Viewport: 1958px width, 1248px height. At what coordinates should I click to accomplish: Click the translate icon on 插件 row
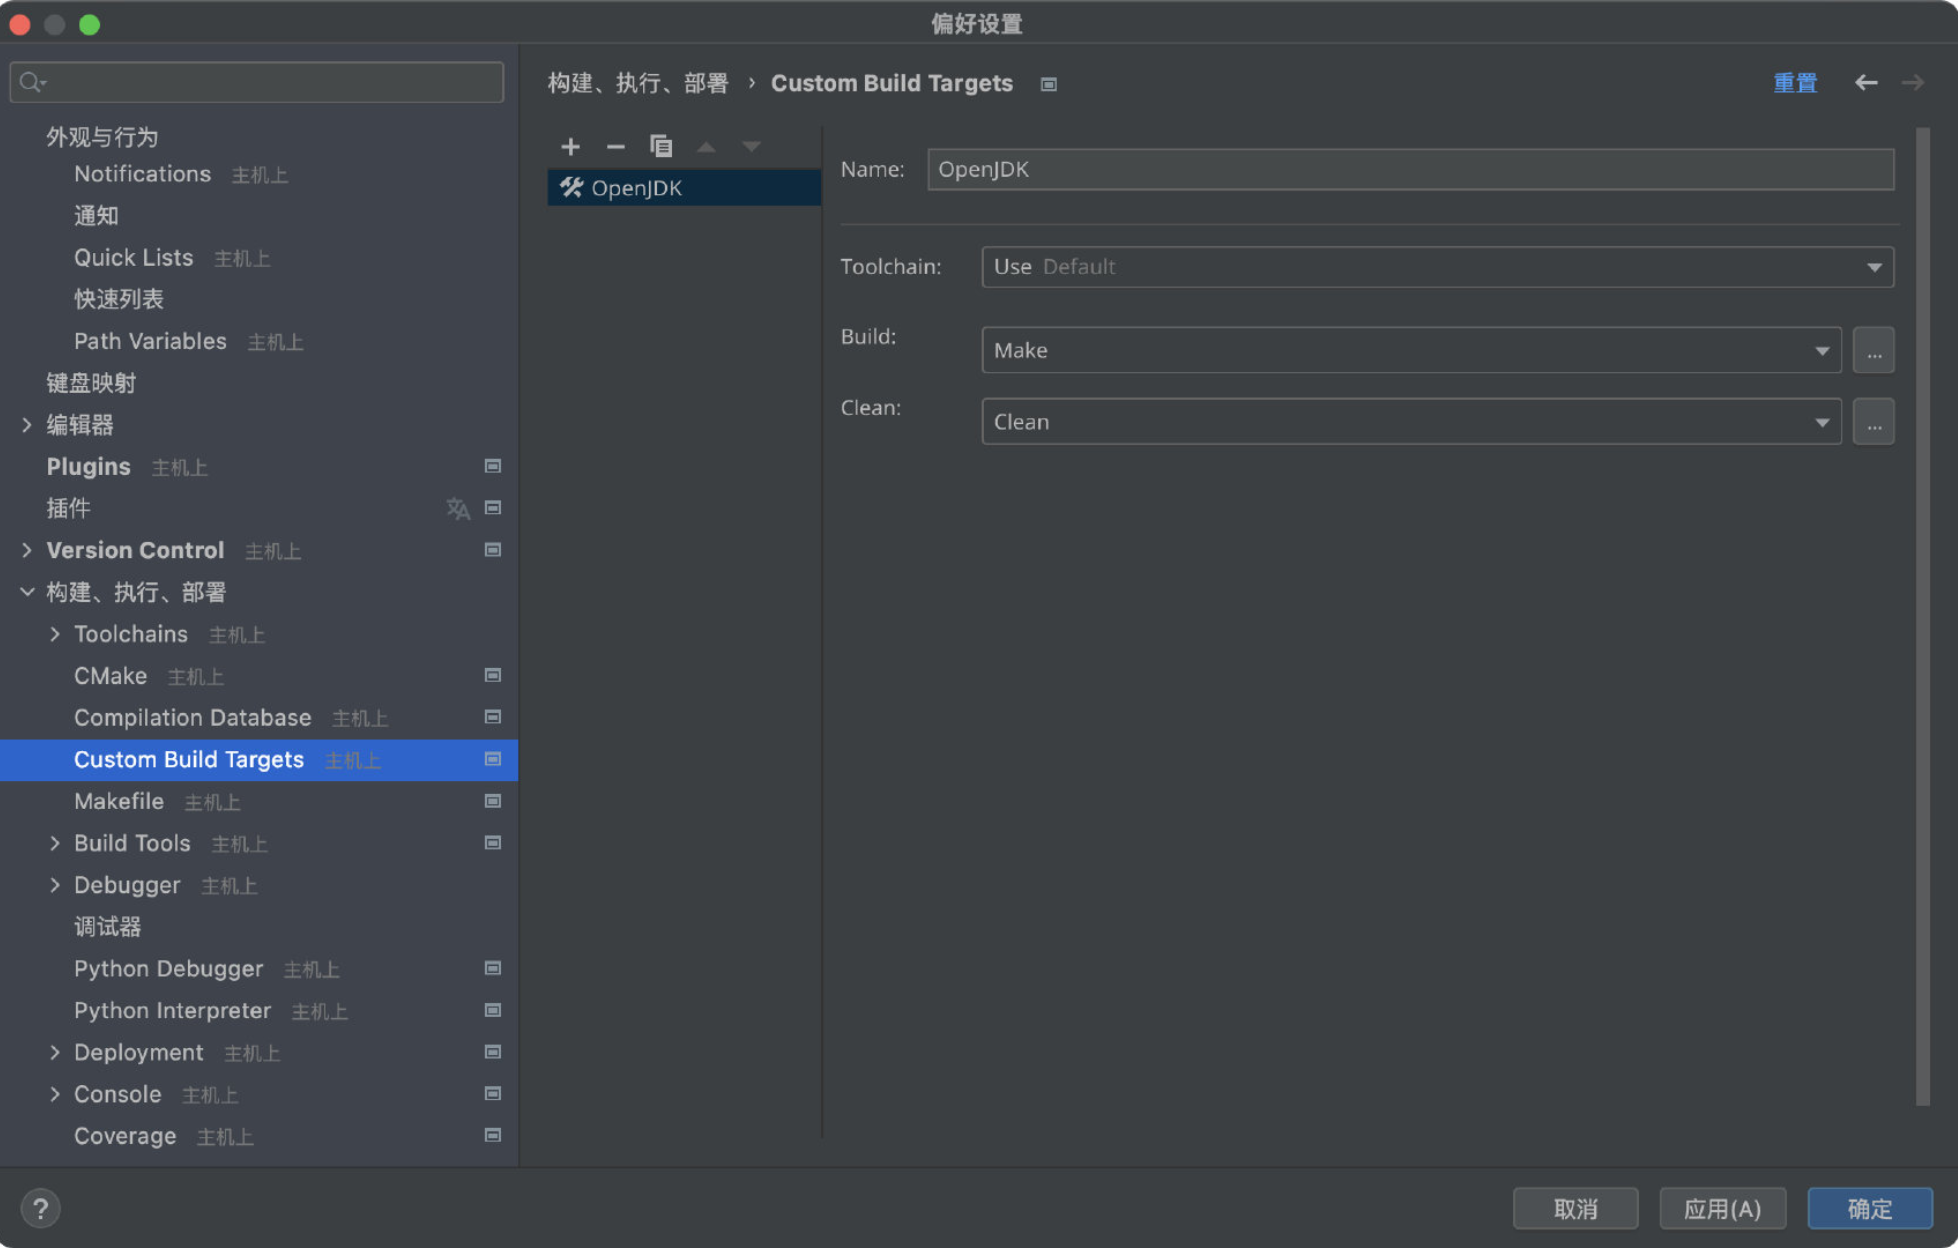pos(458,508)
